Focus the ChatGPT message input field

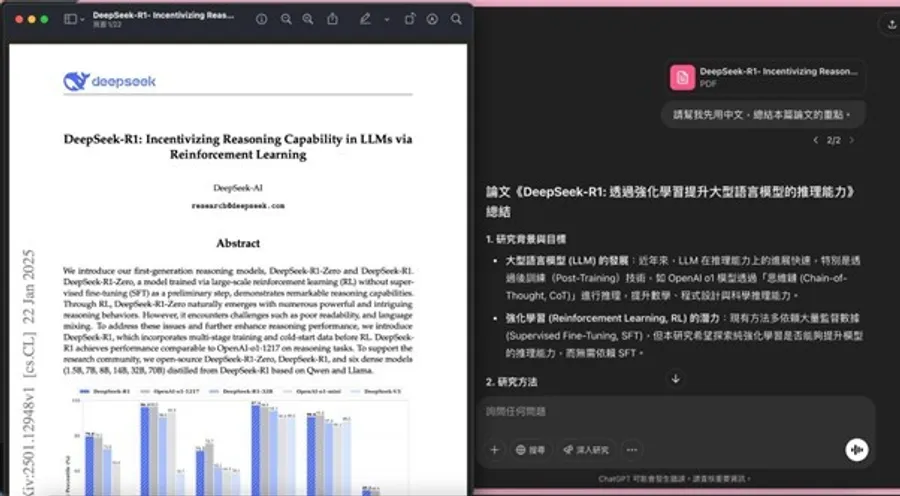coord(676,412)
